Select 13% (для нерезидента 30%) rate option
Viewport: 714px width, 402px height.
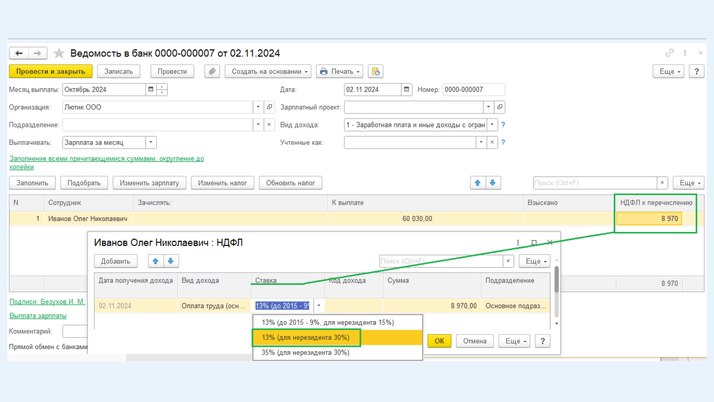[x=305, y=338]
